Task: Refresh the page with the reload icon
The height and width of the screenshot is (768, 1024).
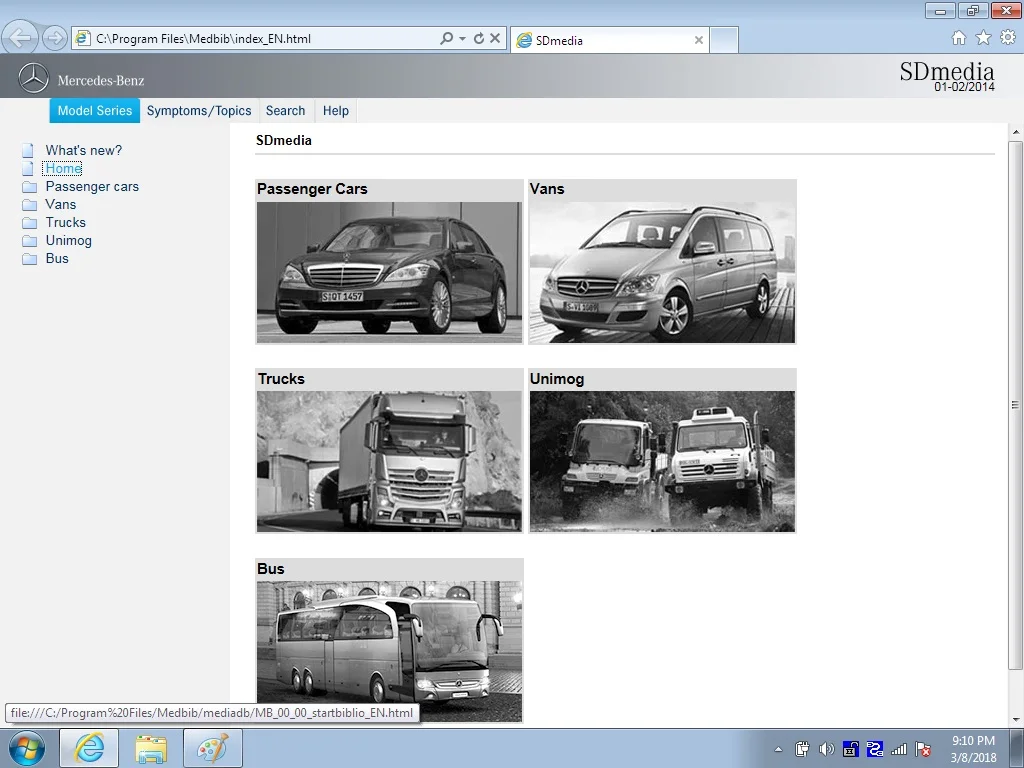Action: [479, 39]
